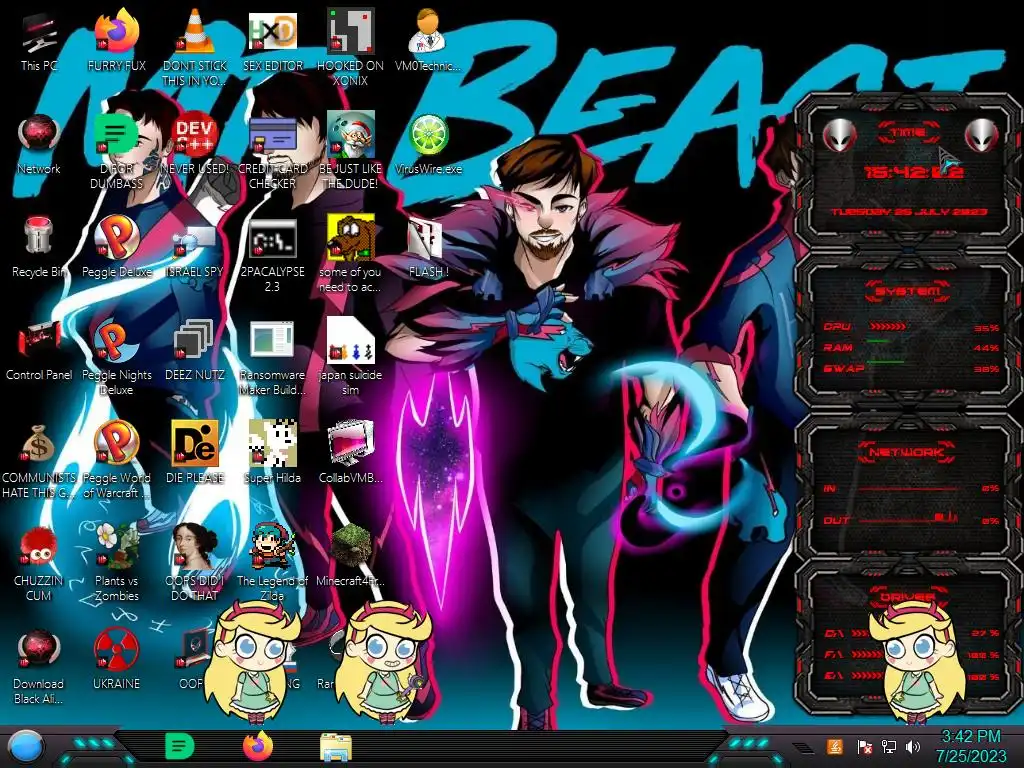Select the green document-lines desktop shortcut
This screenshot has width=1024, height=768.
(x=116, y=150)
